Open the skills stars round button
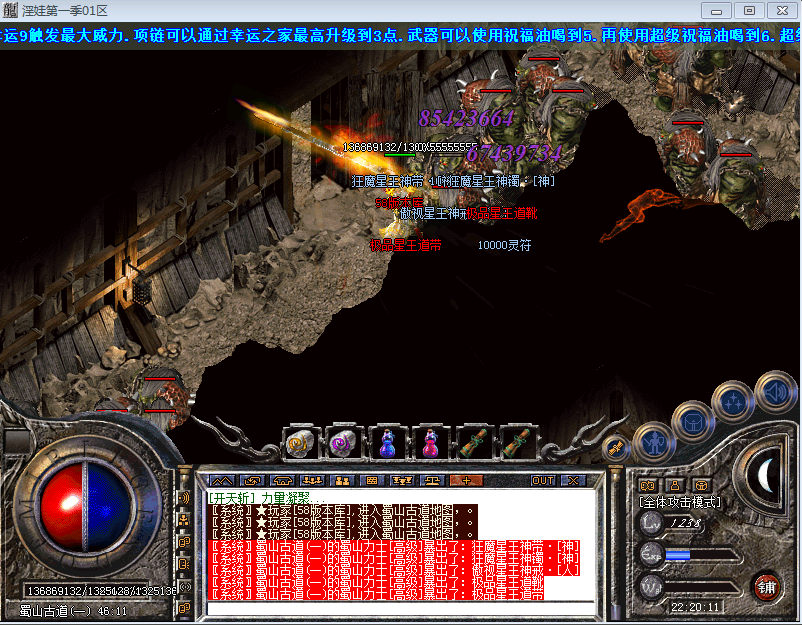The image size is (802, 625). (x=734, y=401)
